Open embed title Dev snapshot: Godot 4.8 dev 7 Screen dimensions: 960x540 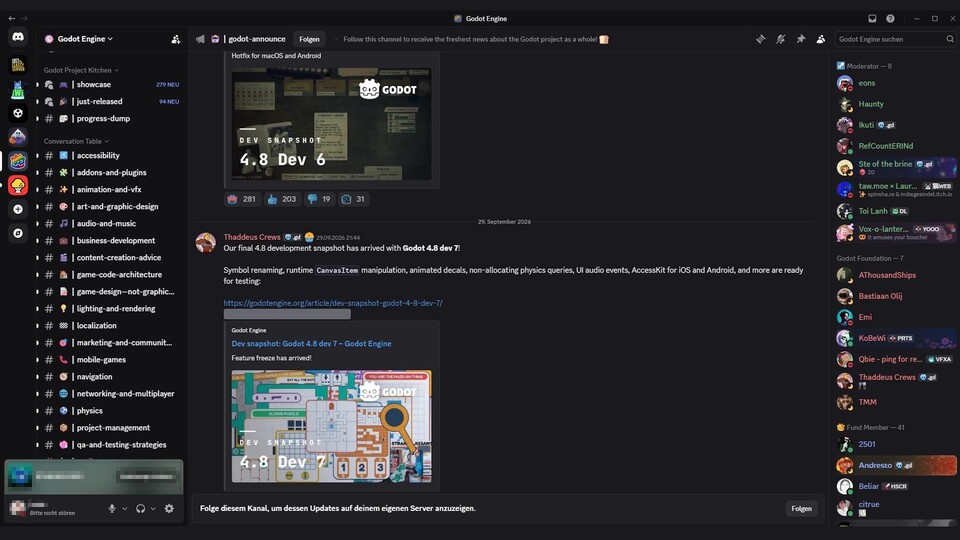pos(311,343)
